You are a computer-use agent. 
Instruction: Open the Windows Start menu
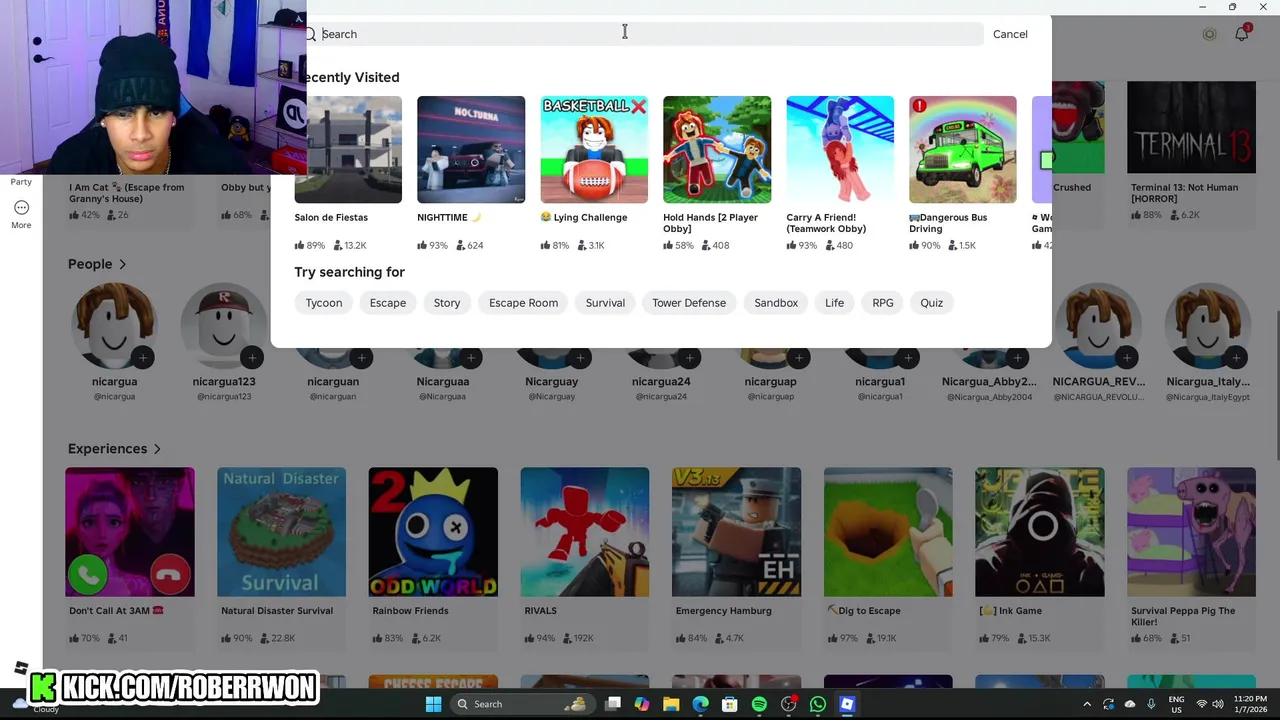click(x=433, y=704)
